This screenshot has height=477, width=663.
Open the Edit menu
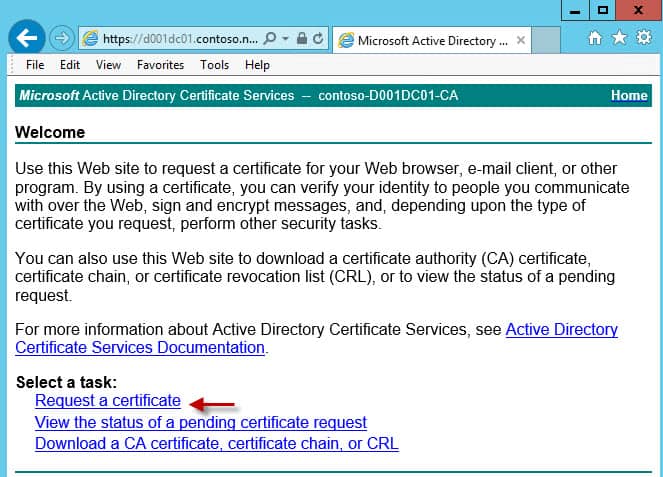click(x=70, y=65)
